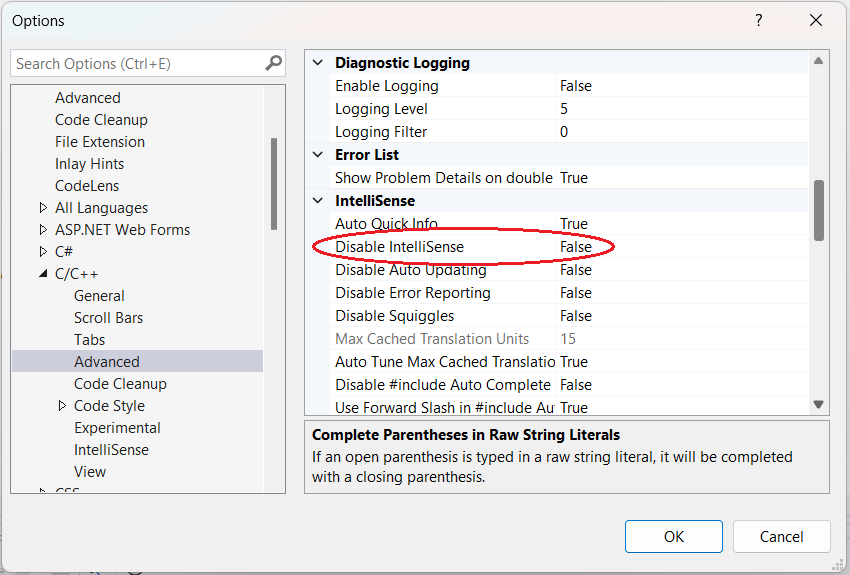
Task: Expand the Code Style node
Action: [x=62, y=406]
